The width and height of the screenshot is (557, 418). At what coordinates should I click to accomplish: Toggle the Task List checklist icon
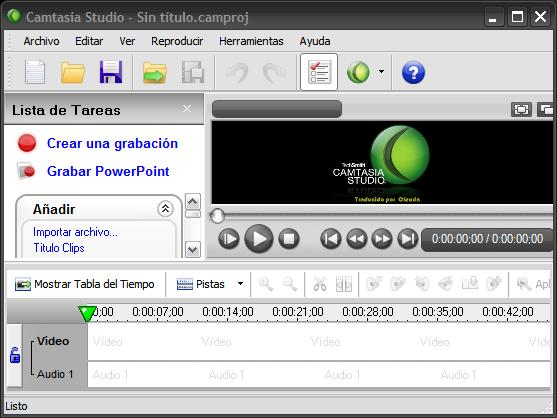coord(319,72)
